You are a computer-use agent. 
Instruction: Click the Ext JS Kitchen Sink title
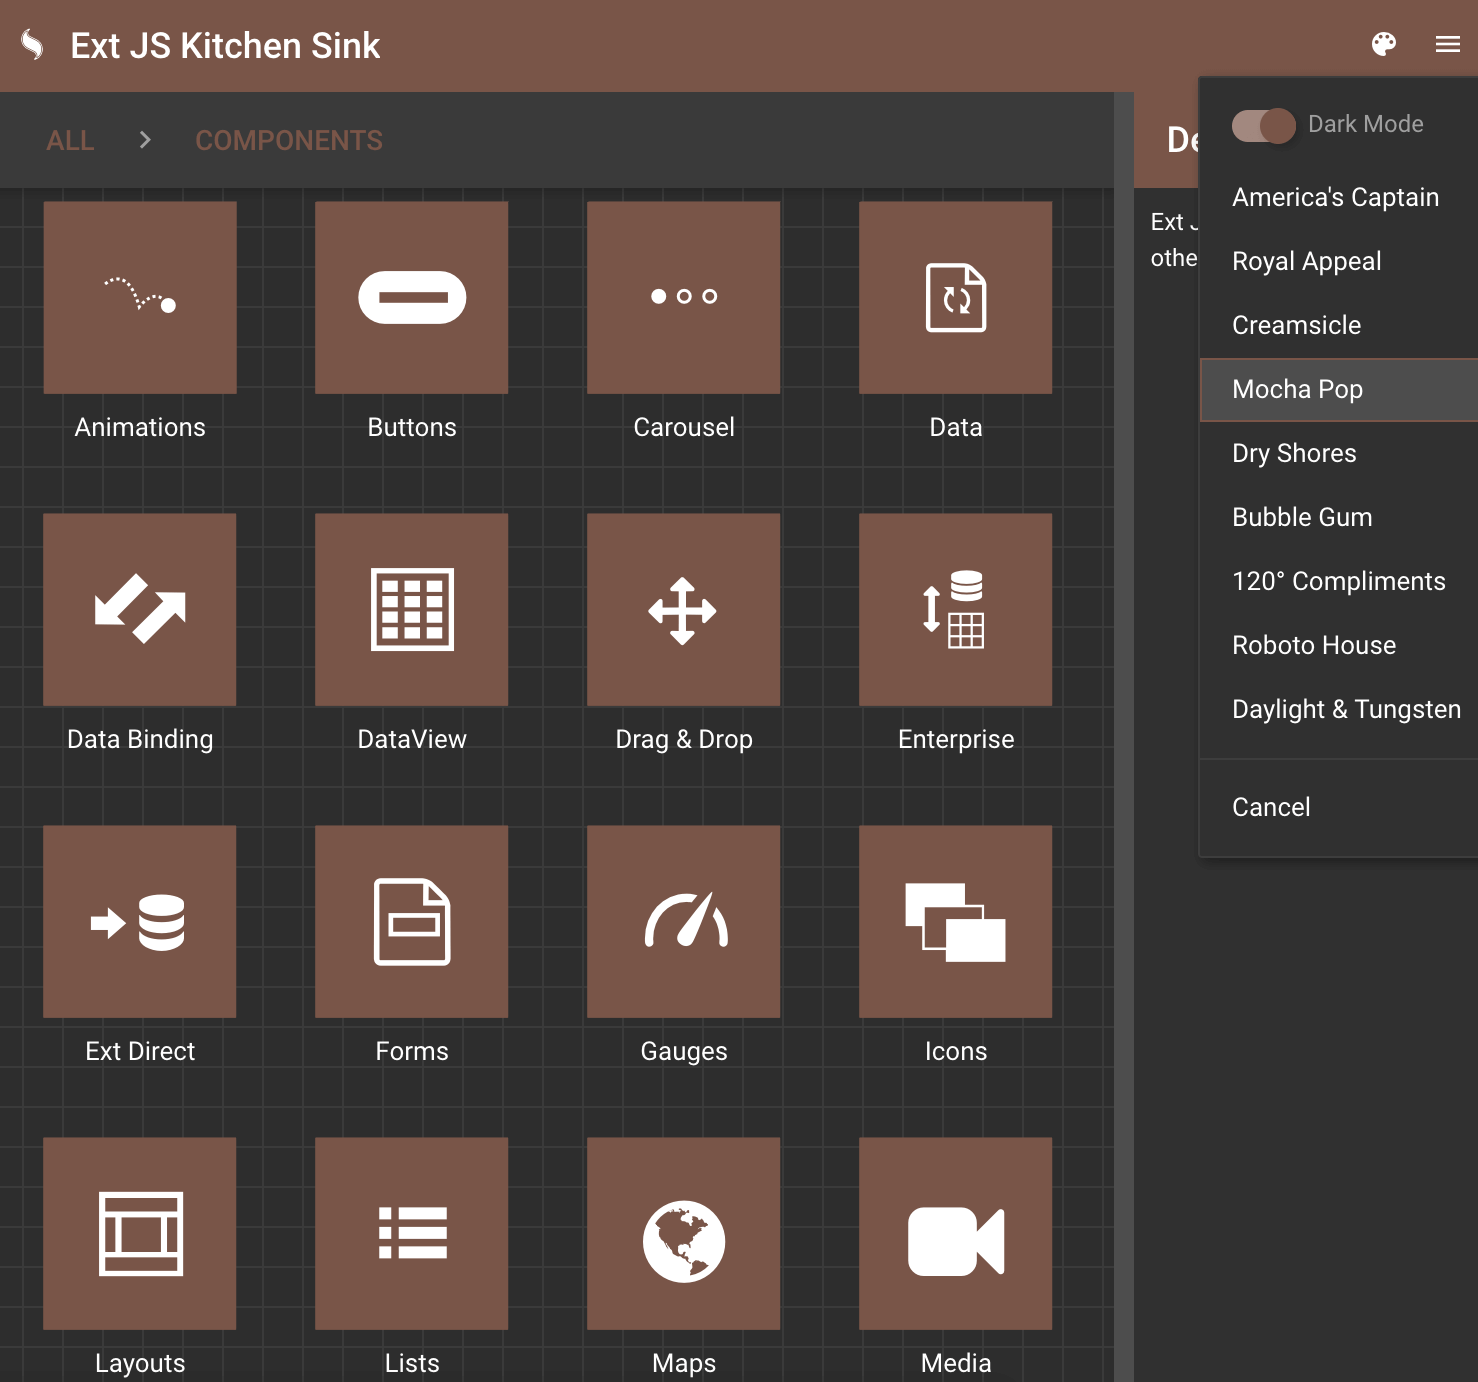tap(225, 46)
